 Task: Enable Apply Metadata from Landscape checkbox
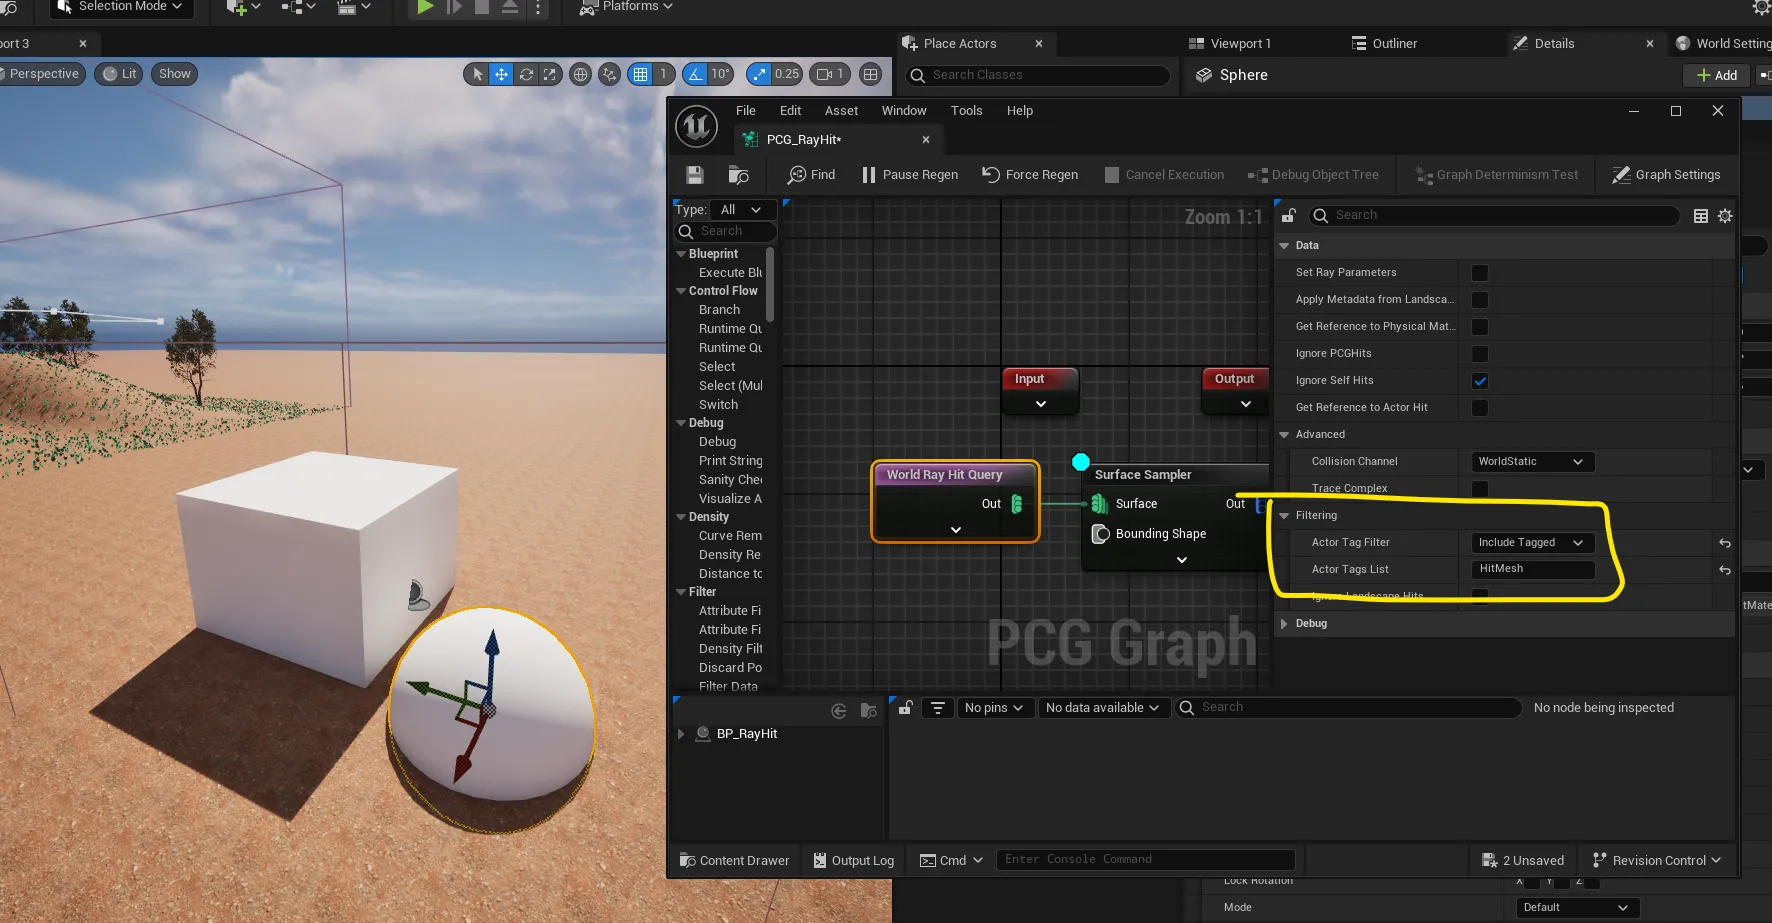click(x=1480, y=300)
